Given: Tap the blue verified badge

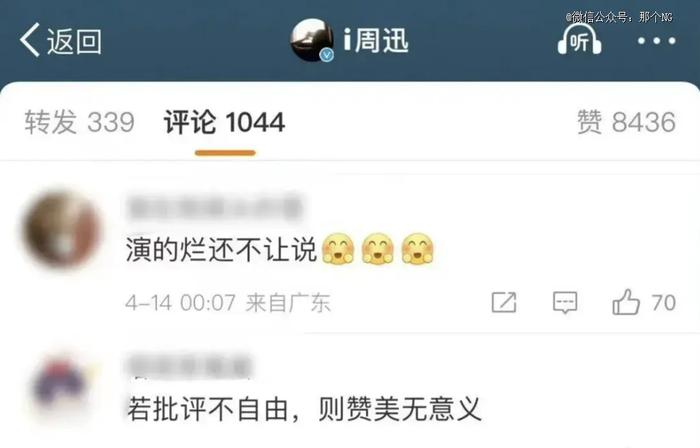Looking at the screenshot, I should click(327, 55).
